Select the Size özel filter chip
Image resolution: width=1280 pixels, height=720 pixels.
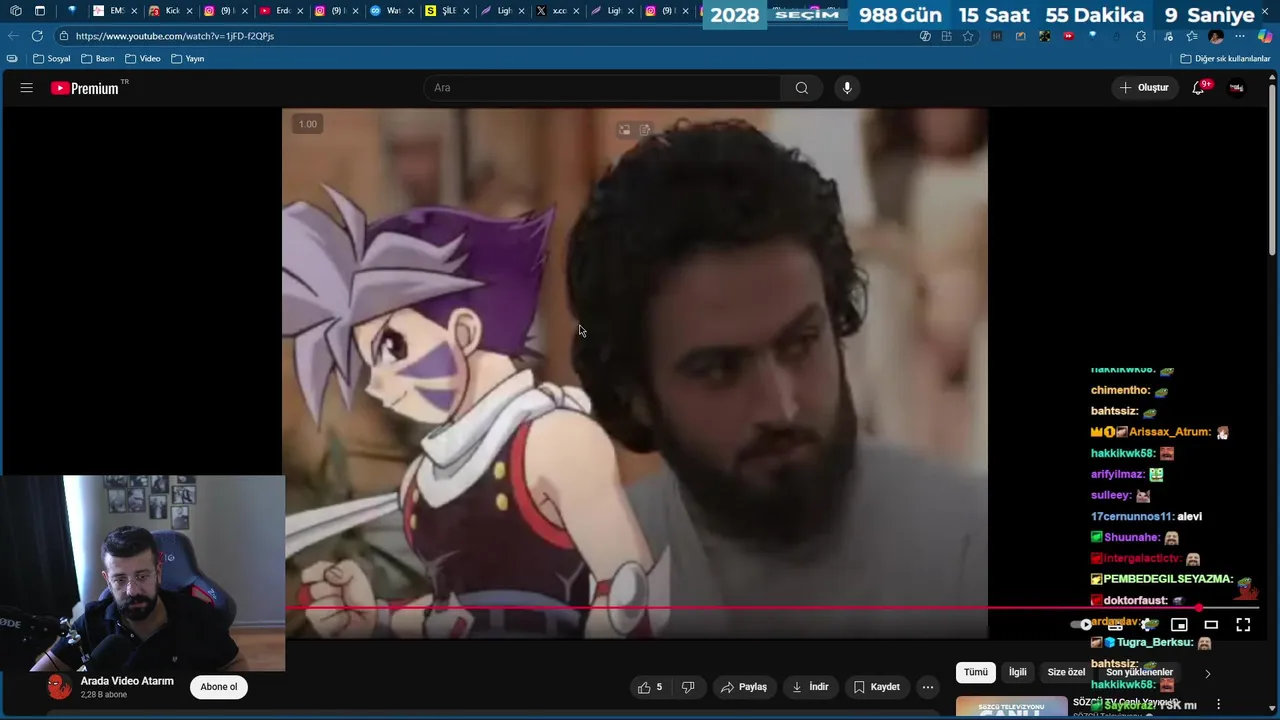point(1066,673)
